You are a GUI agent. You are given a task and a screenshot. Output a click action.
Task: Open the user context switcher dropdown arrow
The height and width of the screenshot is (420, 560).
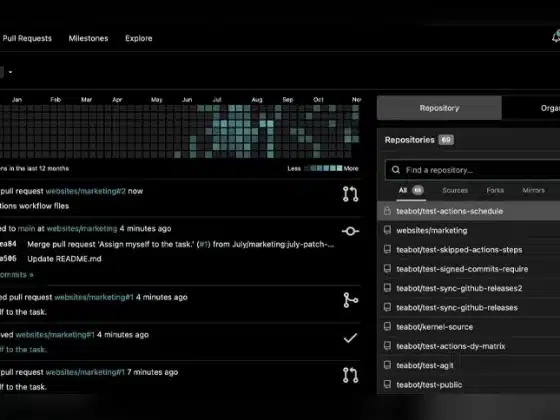pos(10,72)
